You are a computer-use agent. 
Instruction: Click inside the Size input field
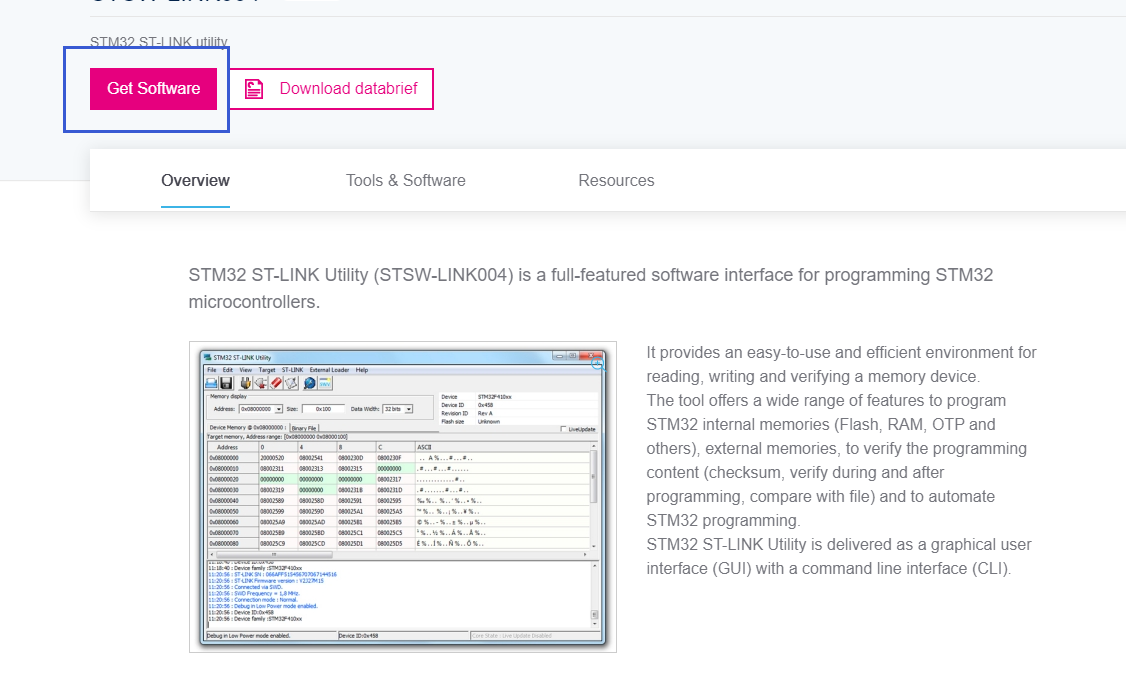pyautogui.click(x=322, y=409)
